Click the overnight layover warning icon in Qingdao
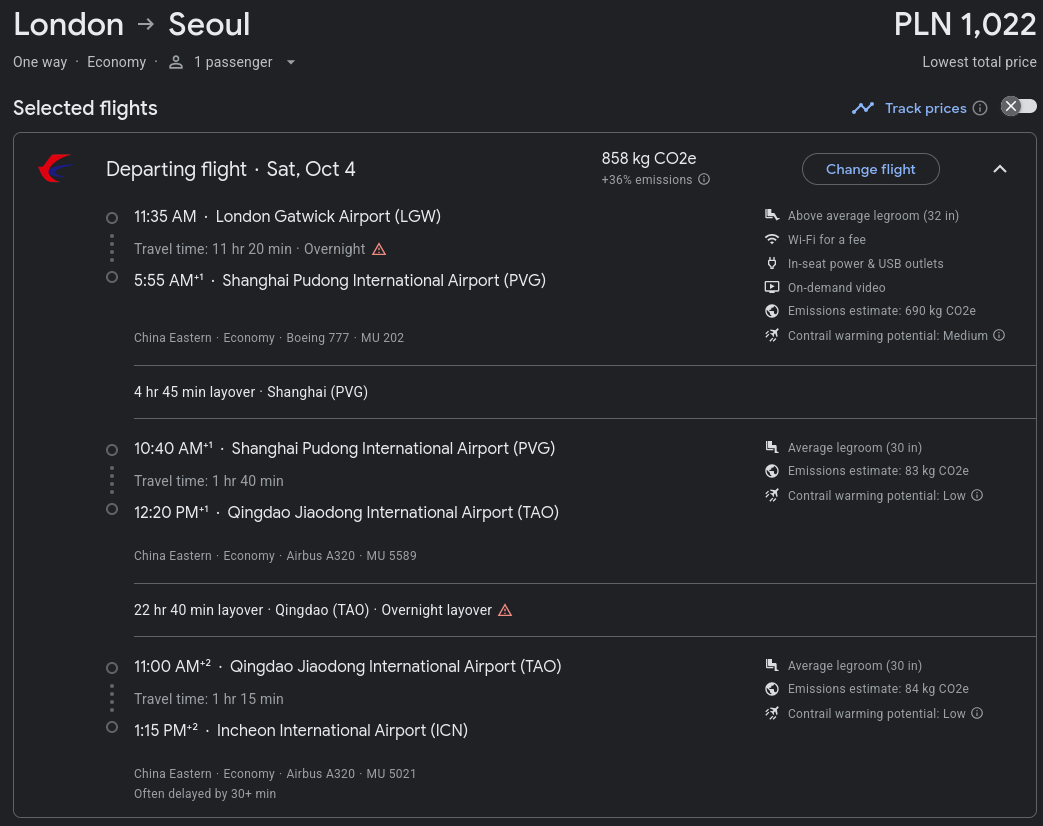This screenshot has width=1043, height=826. click(x=505, y=610)
